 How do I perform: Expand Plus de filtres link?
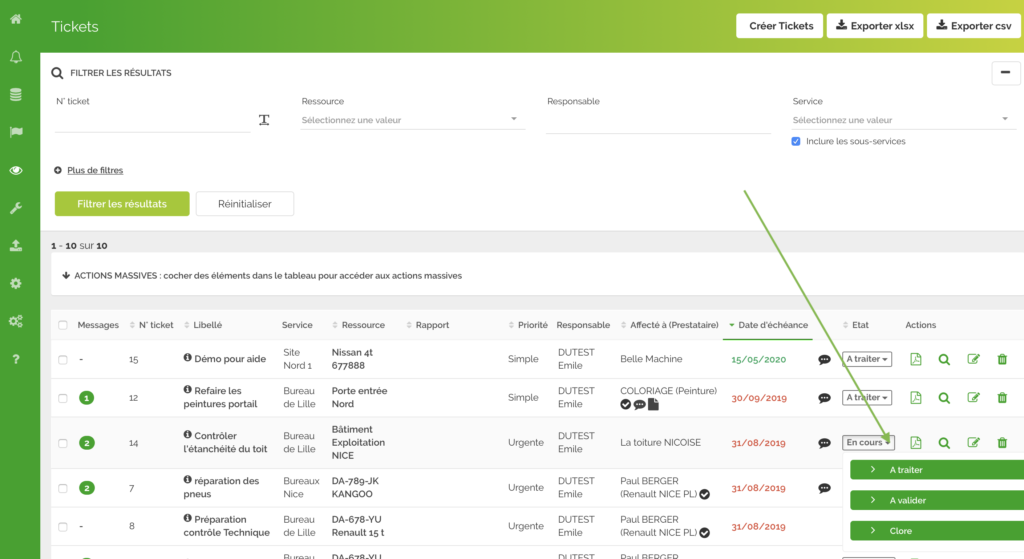pos(95,171)
